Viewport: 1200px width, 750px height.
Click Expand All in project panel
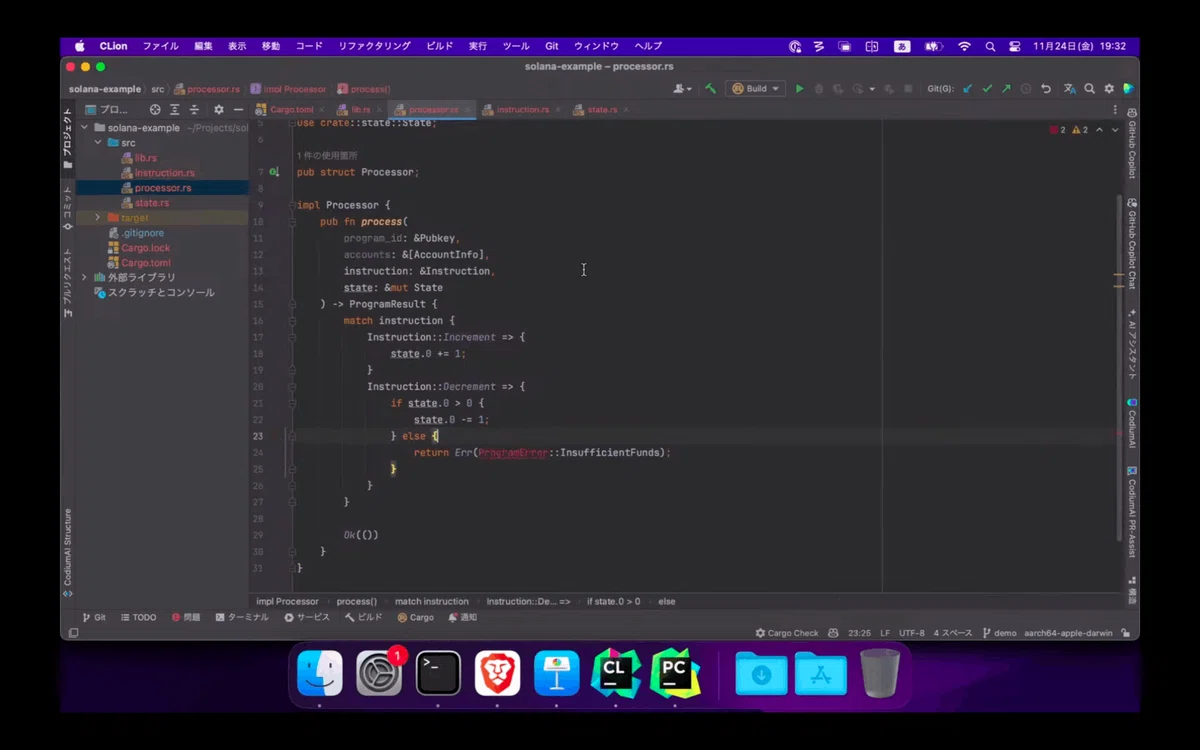point(175,110)
